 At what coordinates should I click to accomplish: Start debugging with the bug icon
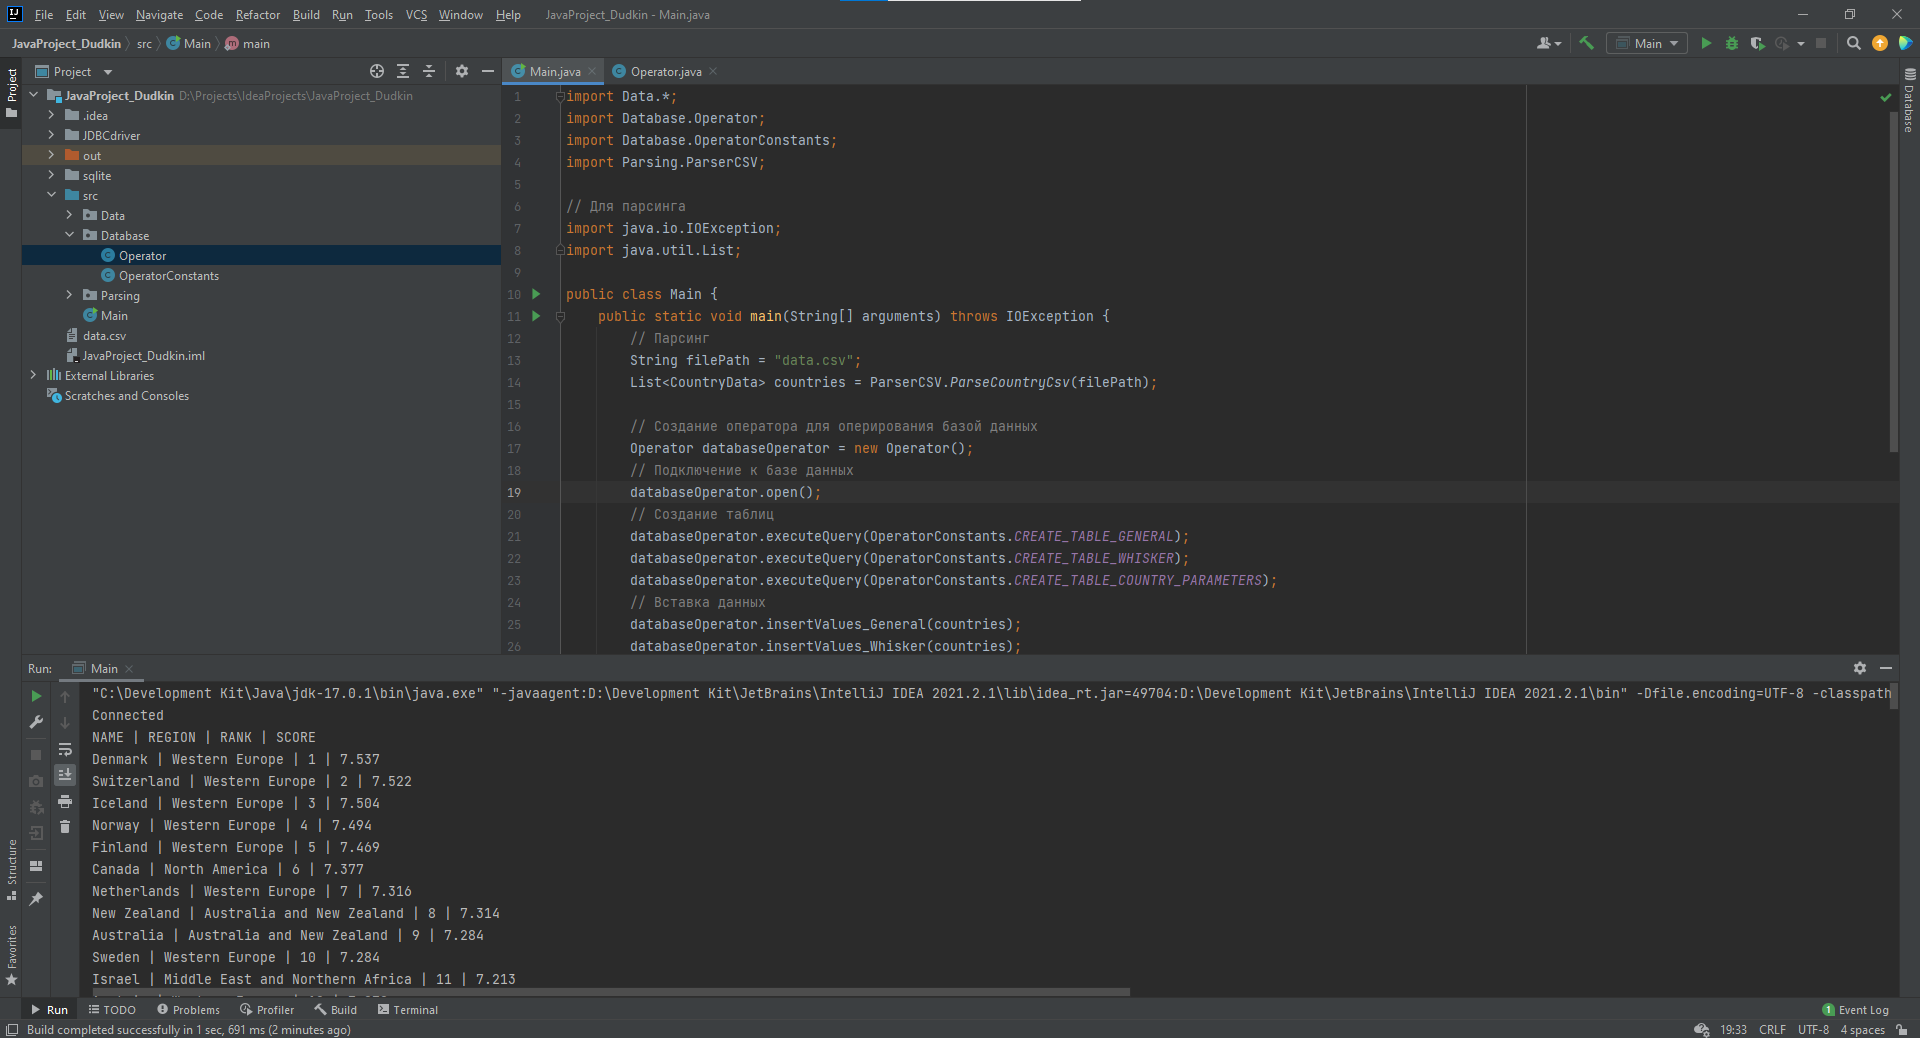pos(1732,43)
